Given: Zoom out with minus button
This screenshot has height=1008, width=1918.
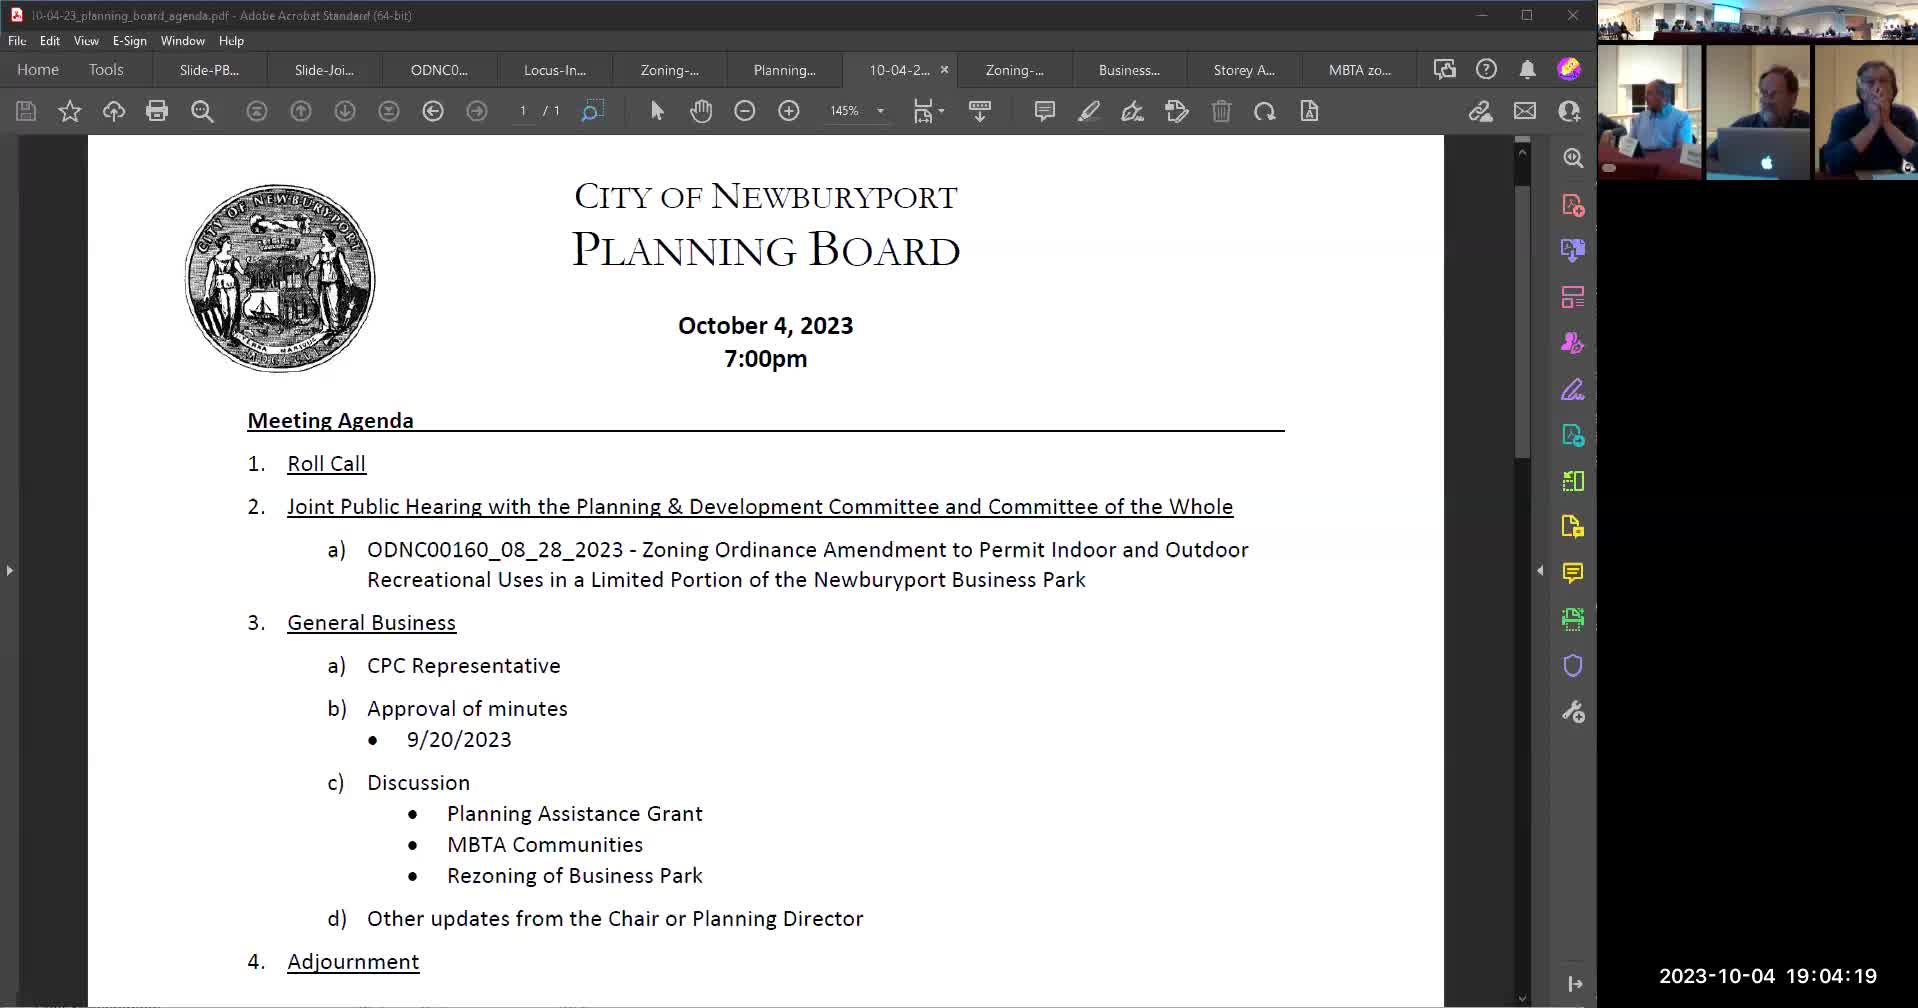Looking at the screenshot, I should 745,111.
